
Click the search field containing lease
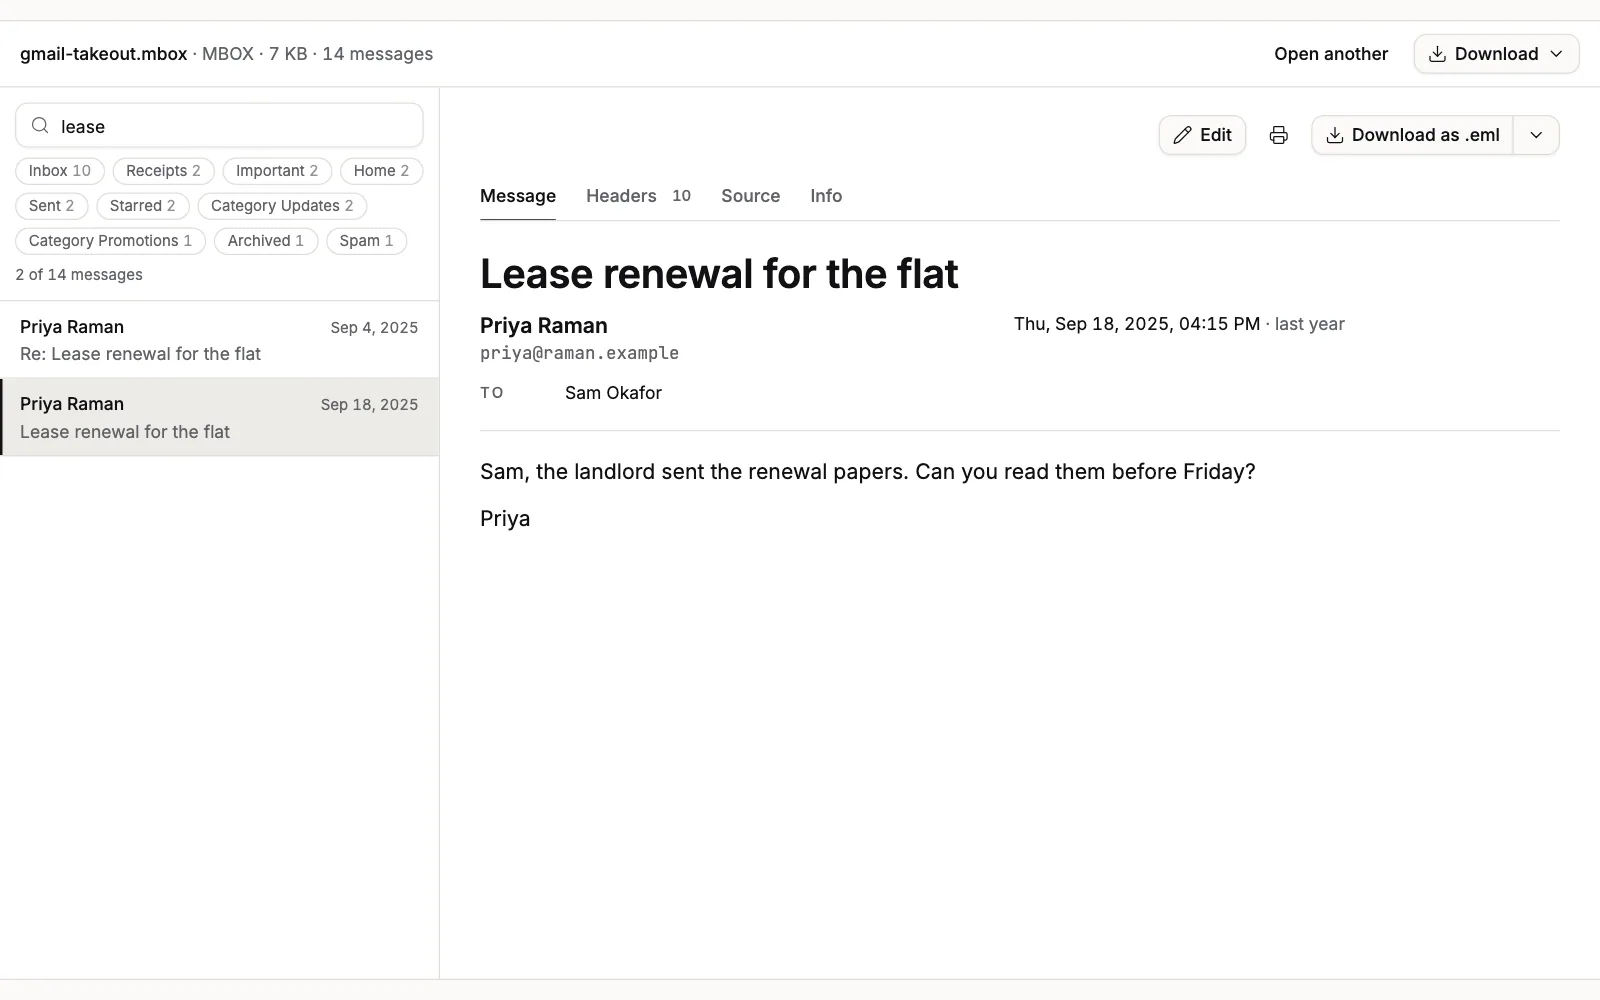coord(219,126)
